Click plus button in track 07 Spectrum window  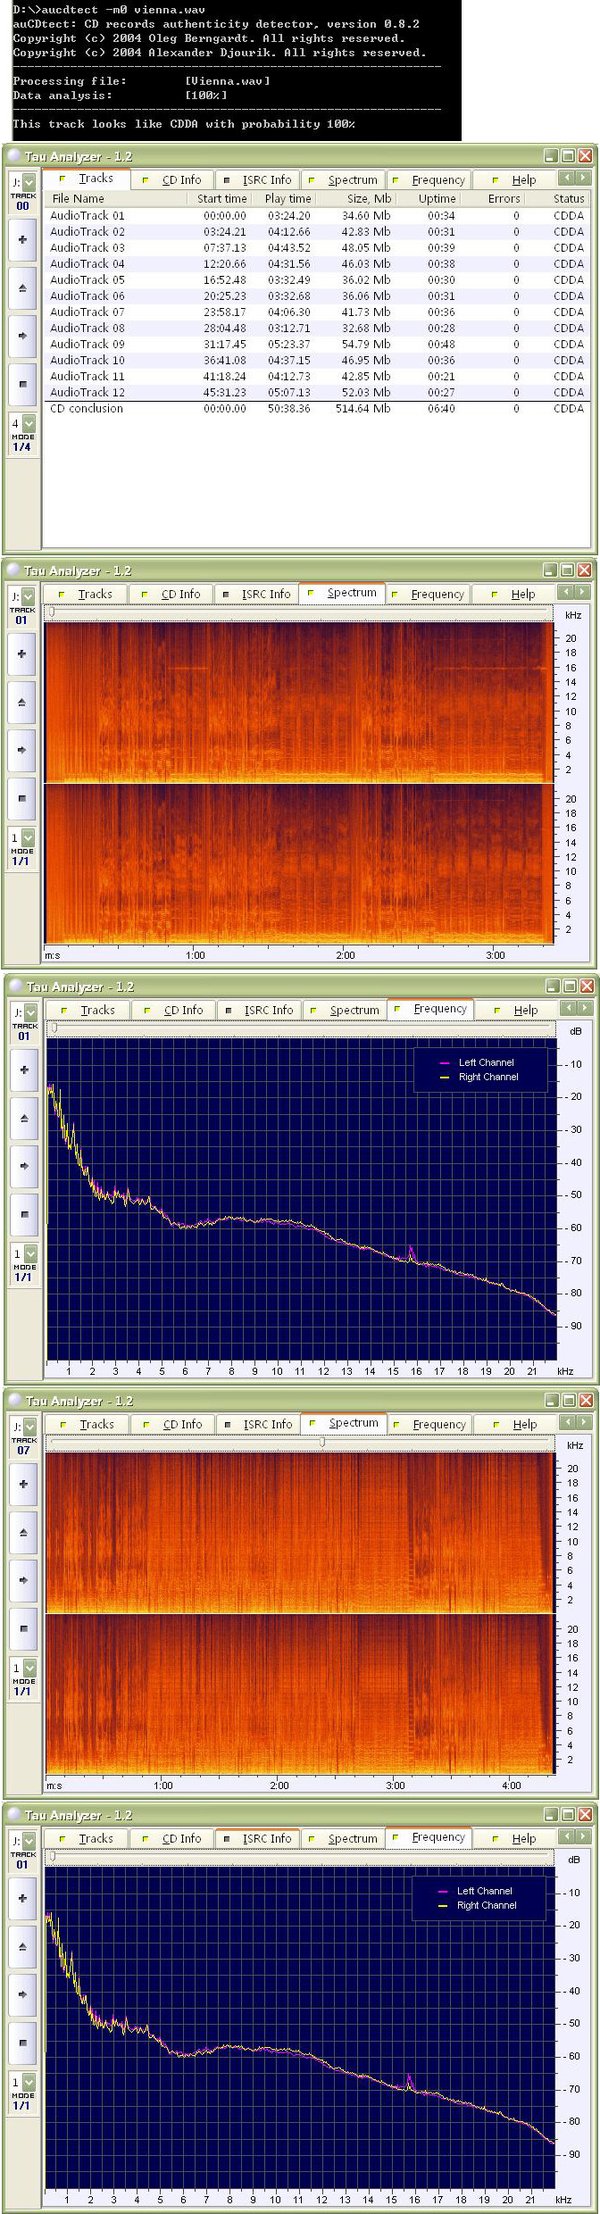point(24,1484)
